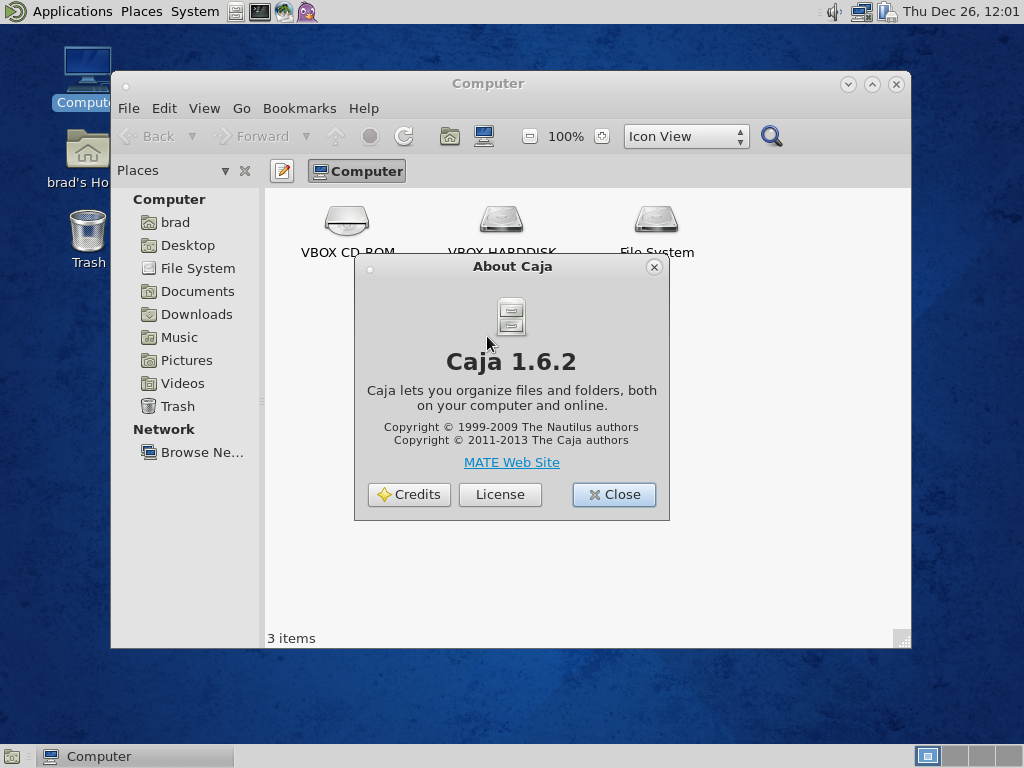Reload the current location
This screenshot has width=1024, height=768.
click(404, 136)
